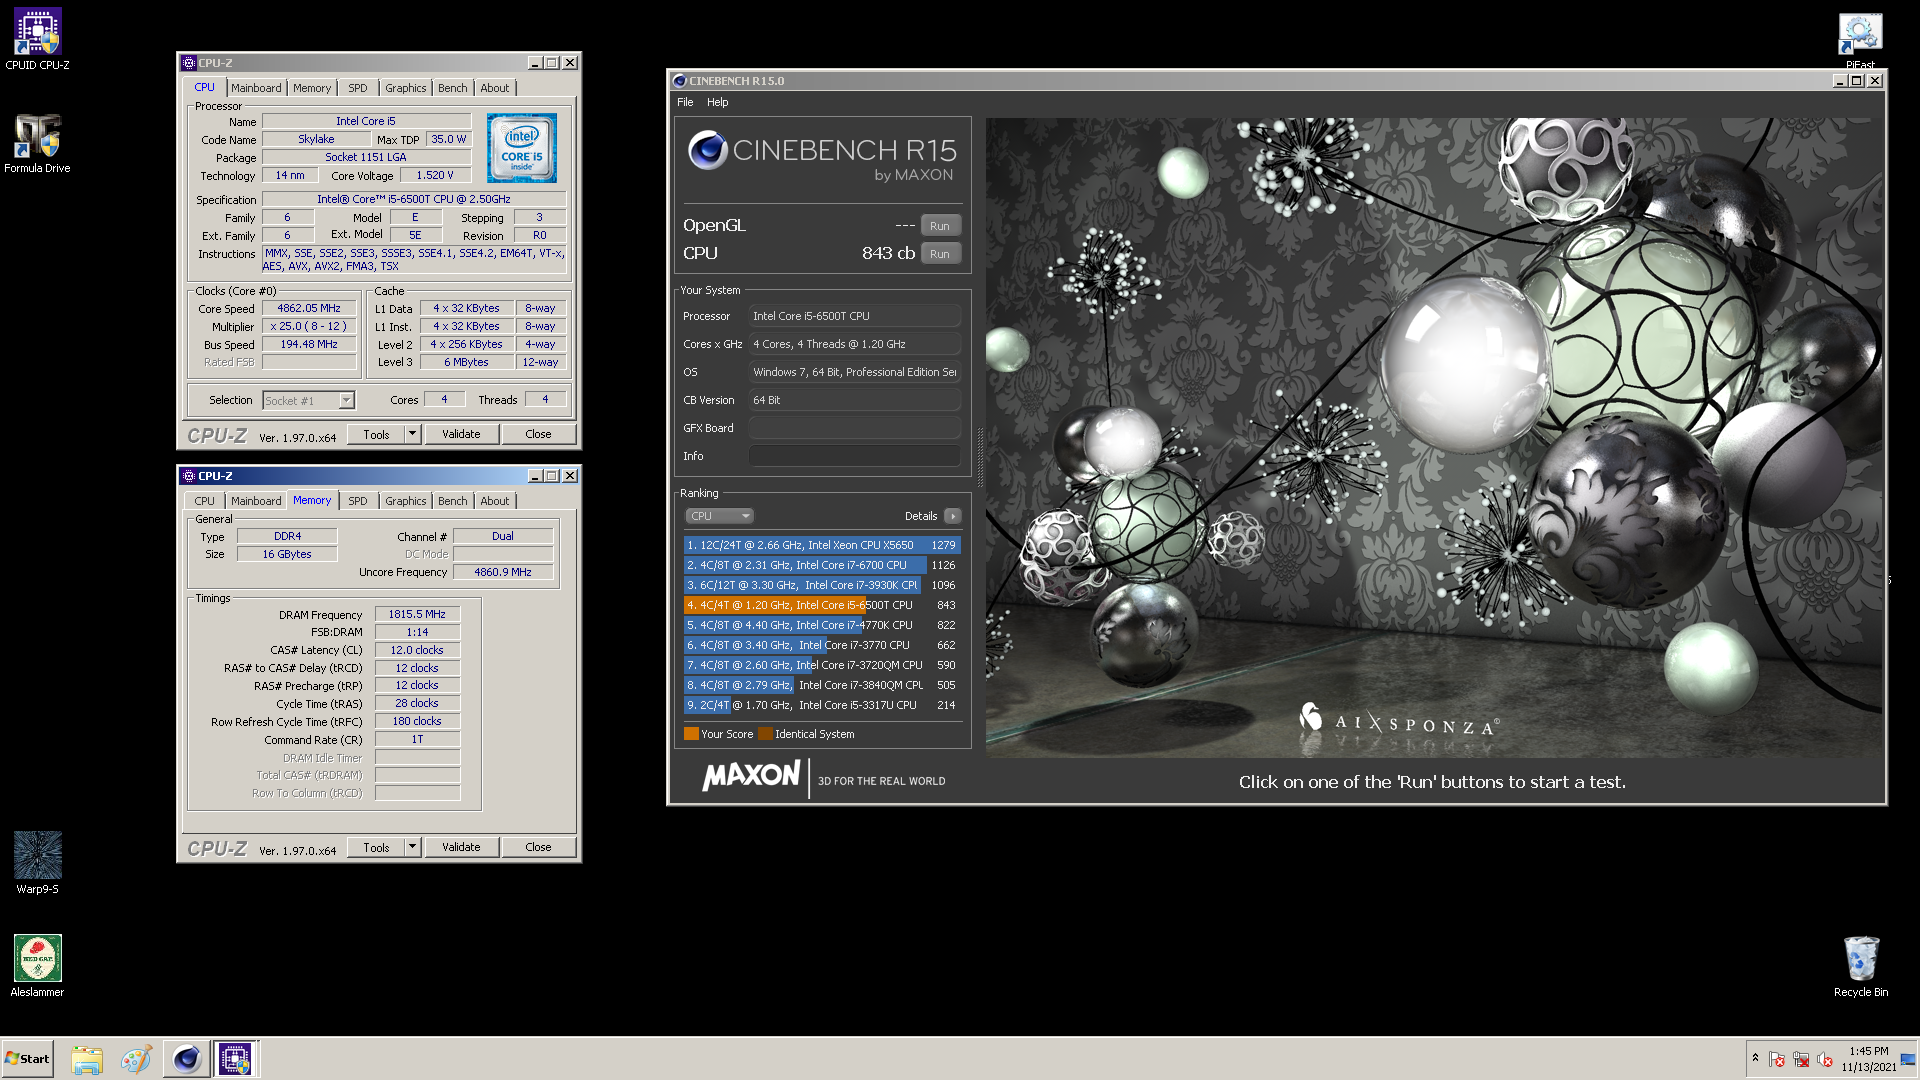Viewport: 1920px width, 1080px height.
Task: Expand the Tools dropdown arrow in bottom CPU-Z
Action: point(412,847)
